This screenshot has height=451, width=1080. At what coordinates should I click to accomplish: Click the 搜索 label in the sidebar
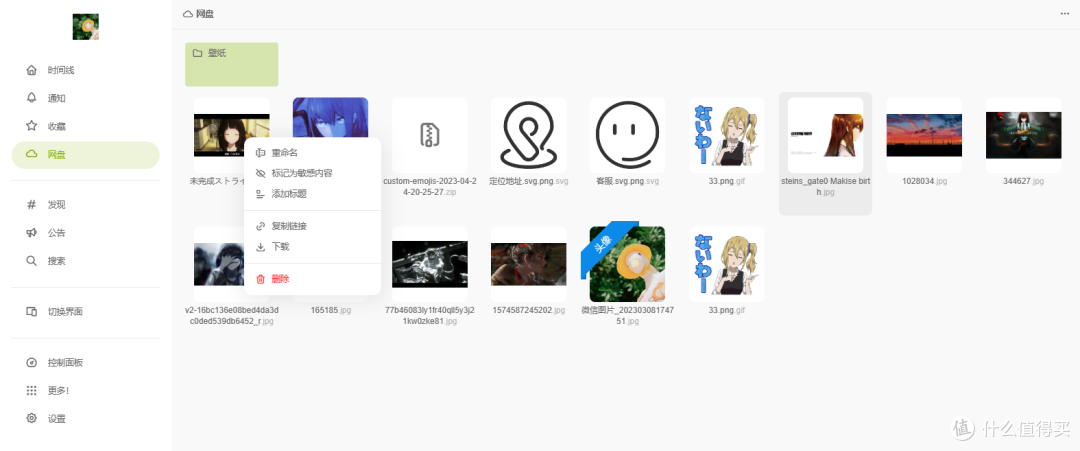[56, 261]
